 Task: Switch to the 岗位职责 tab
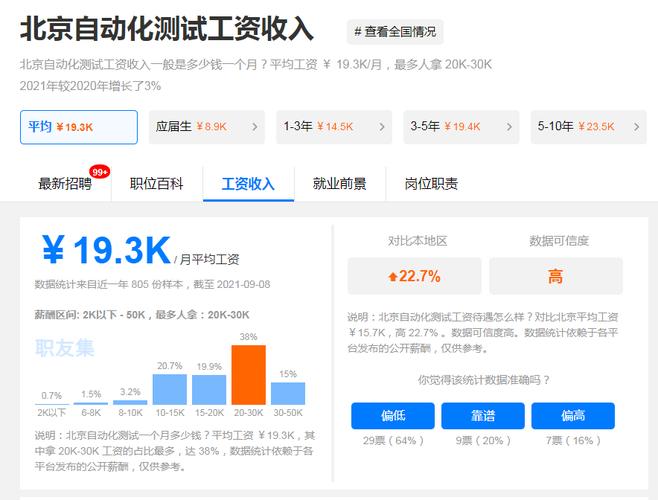click(431, 184)
